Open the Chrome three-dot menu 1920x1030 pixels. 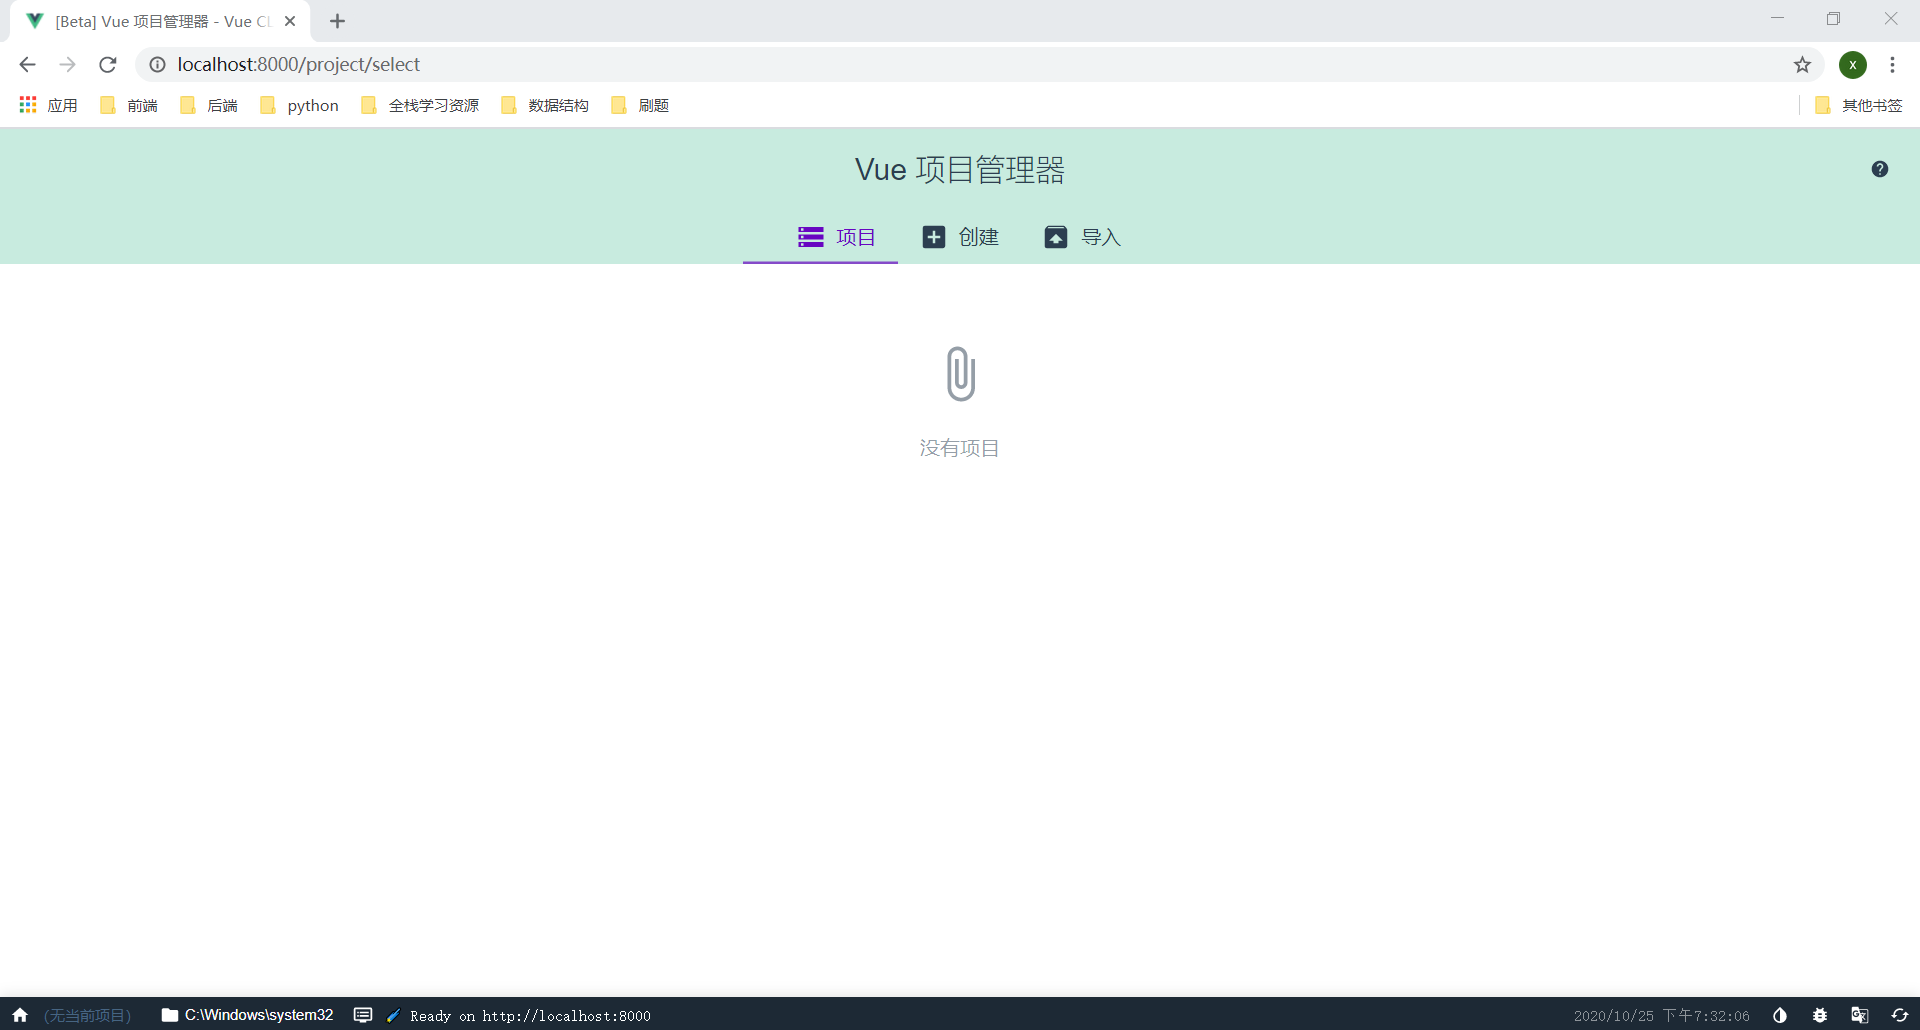(x=1892, y=64)
